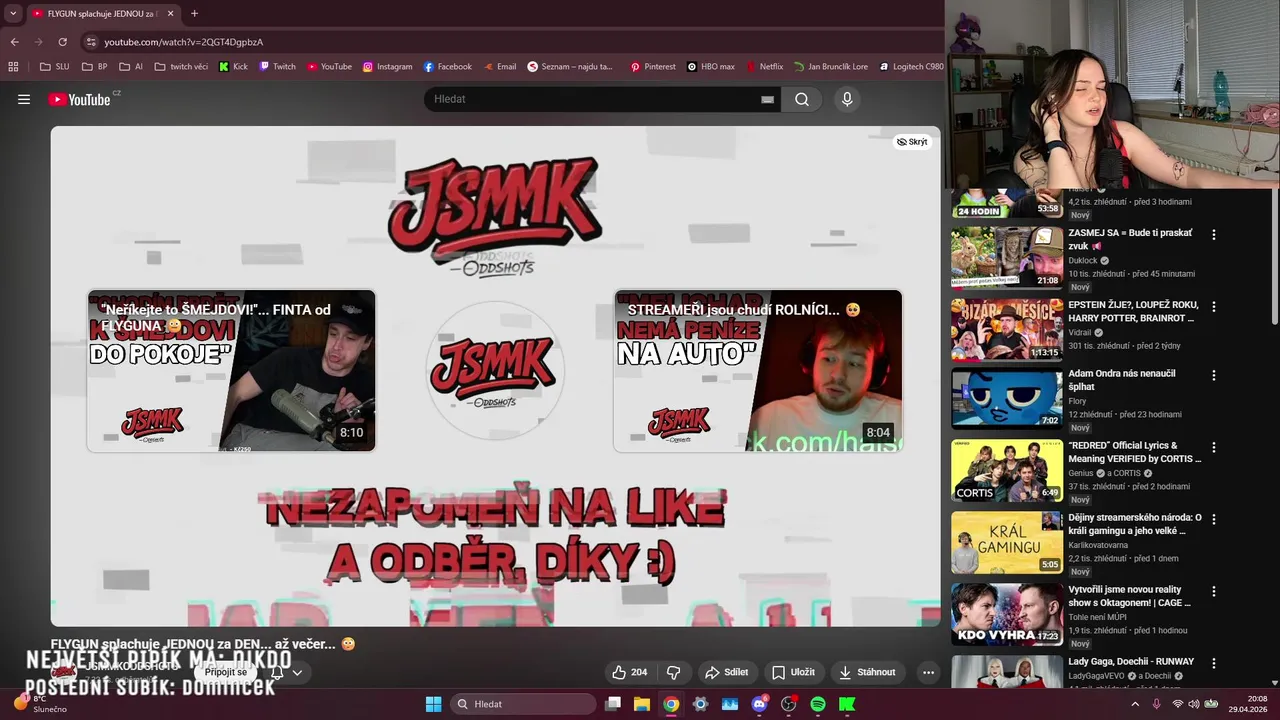Open options menu for ZASMEJ SA video
This screenshot has height=720, width=1280.
point(1214,235)
